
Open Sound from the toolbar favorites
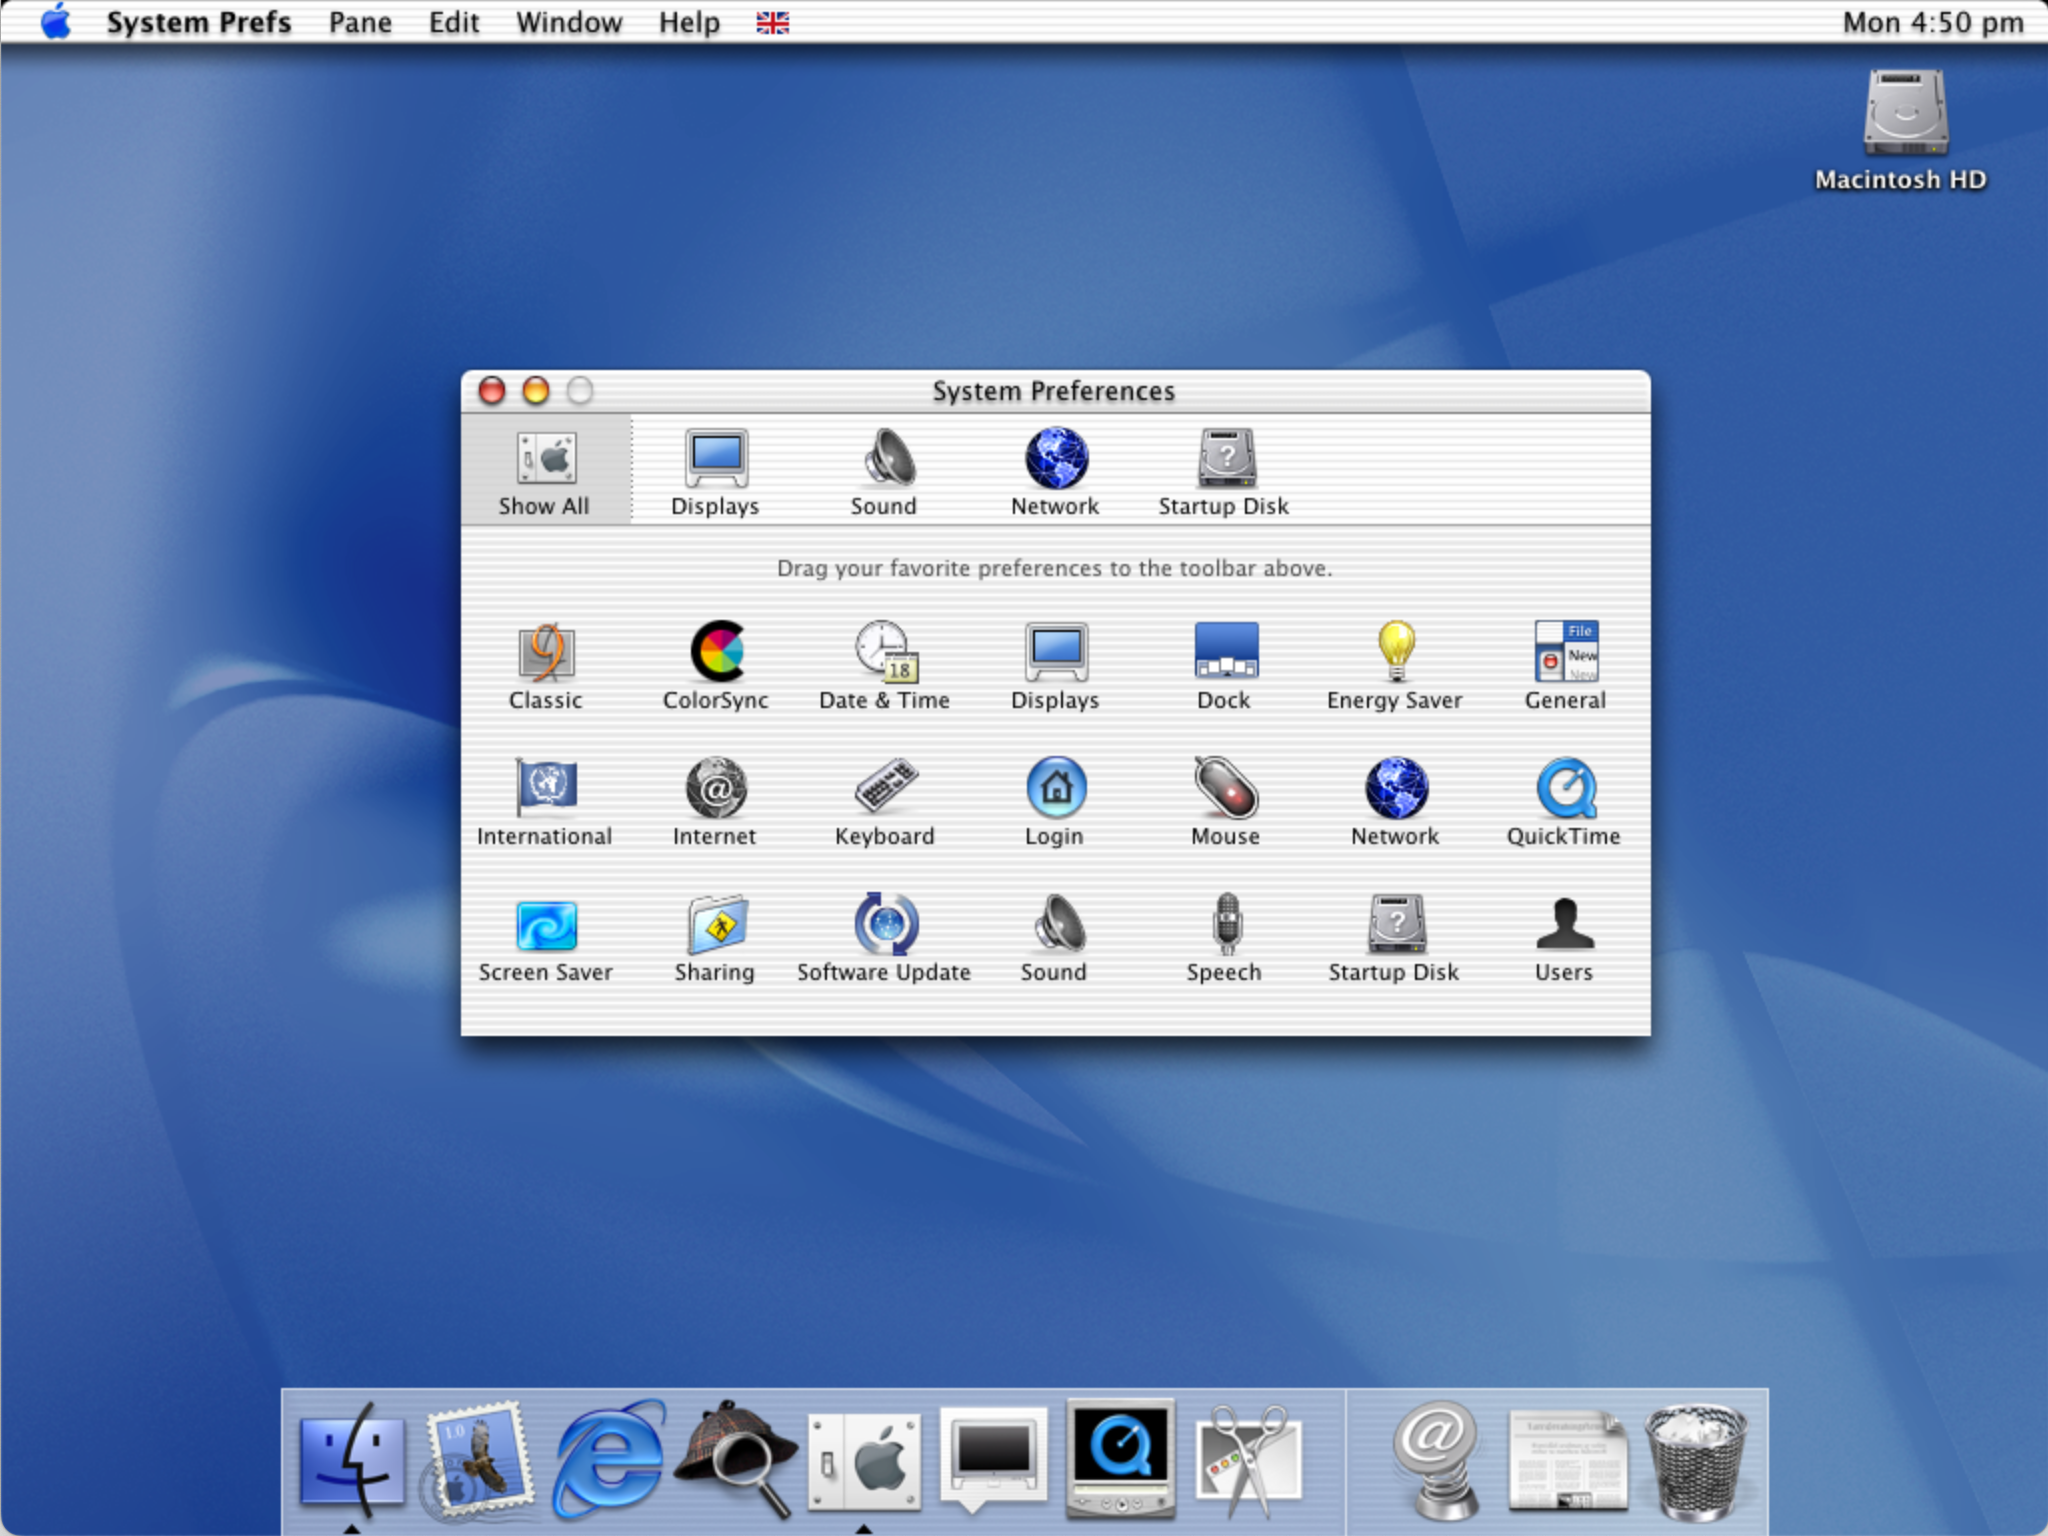coord(884,472)
